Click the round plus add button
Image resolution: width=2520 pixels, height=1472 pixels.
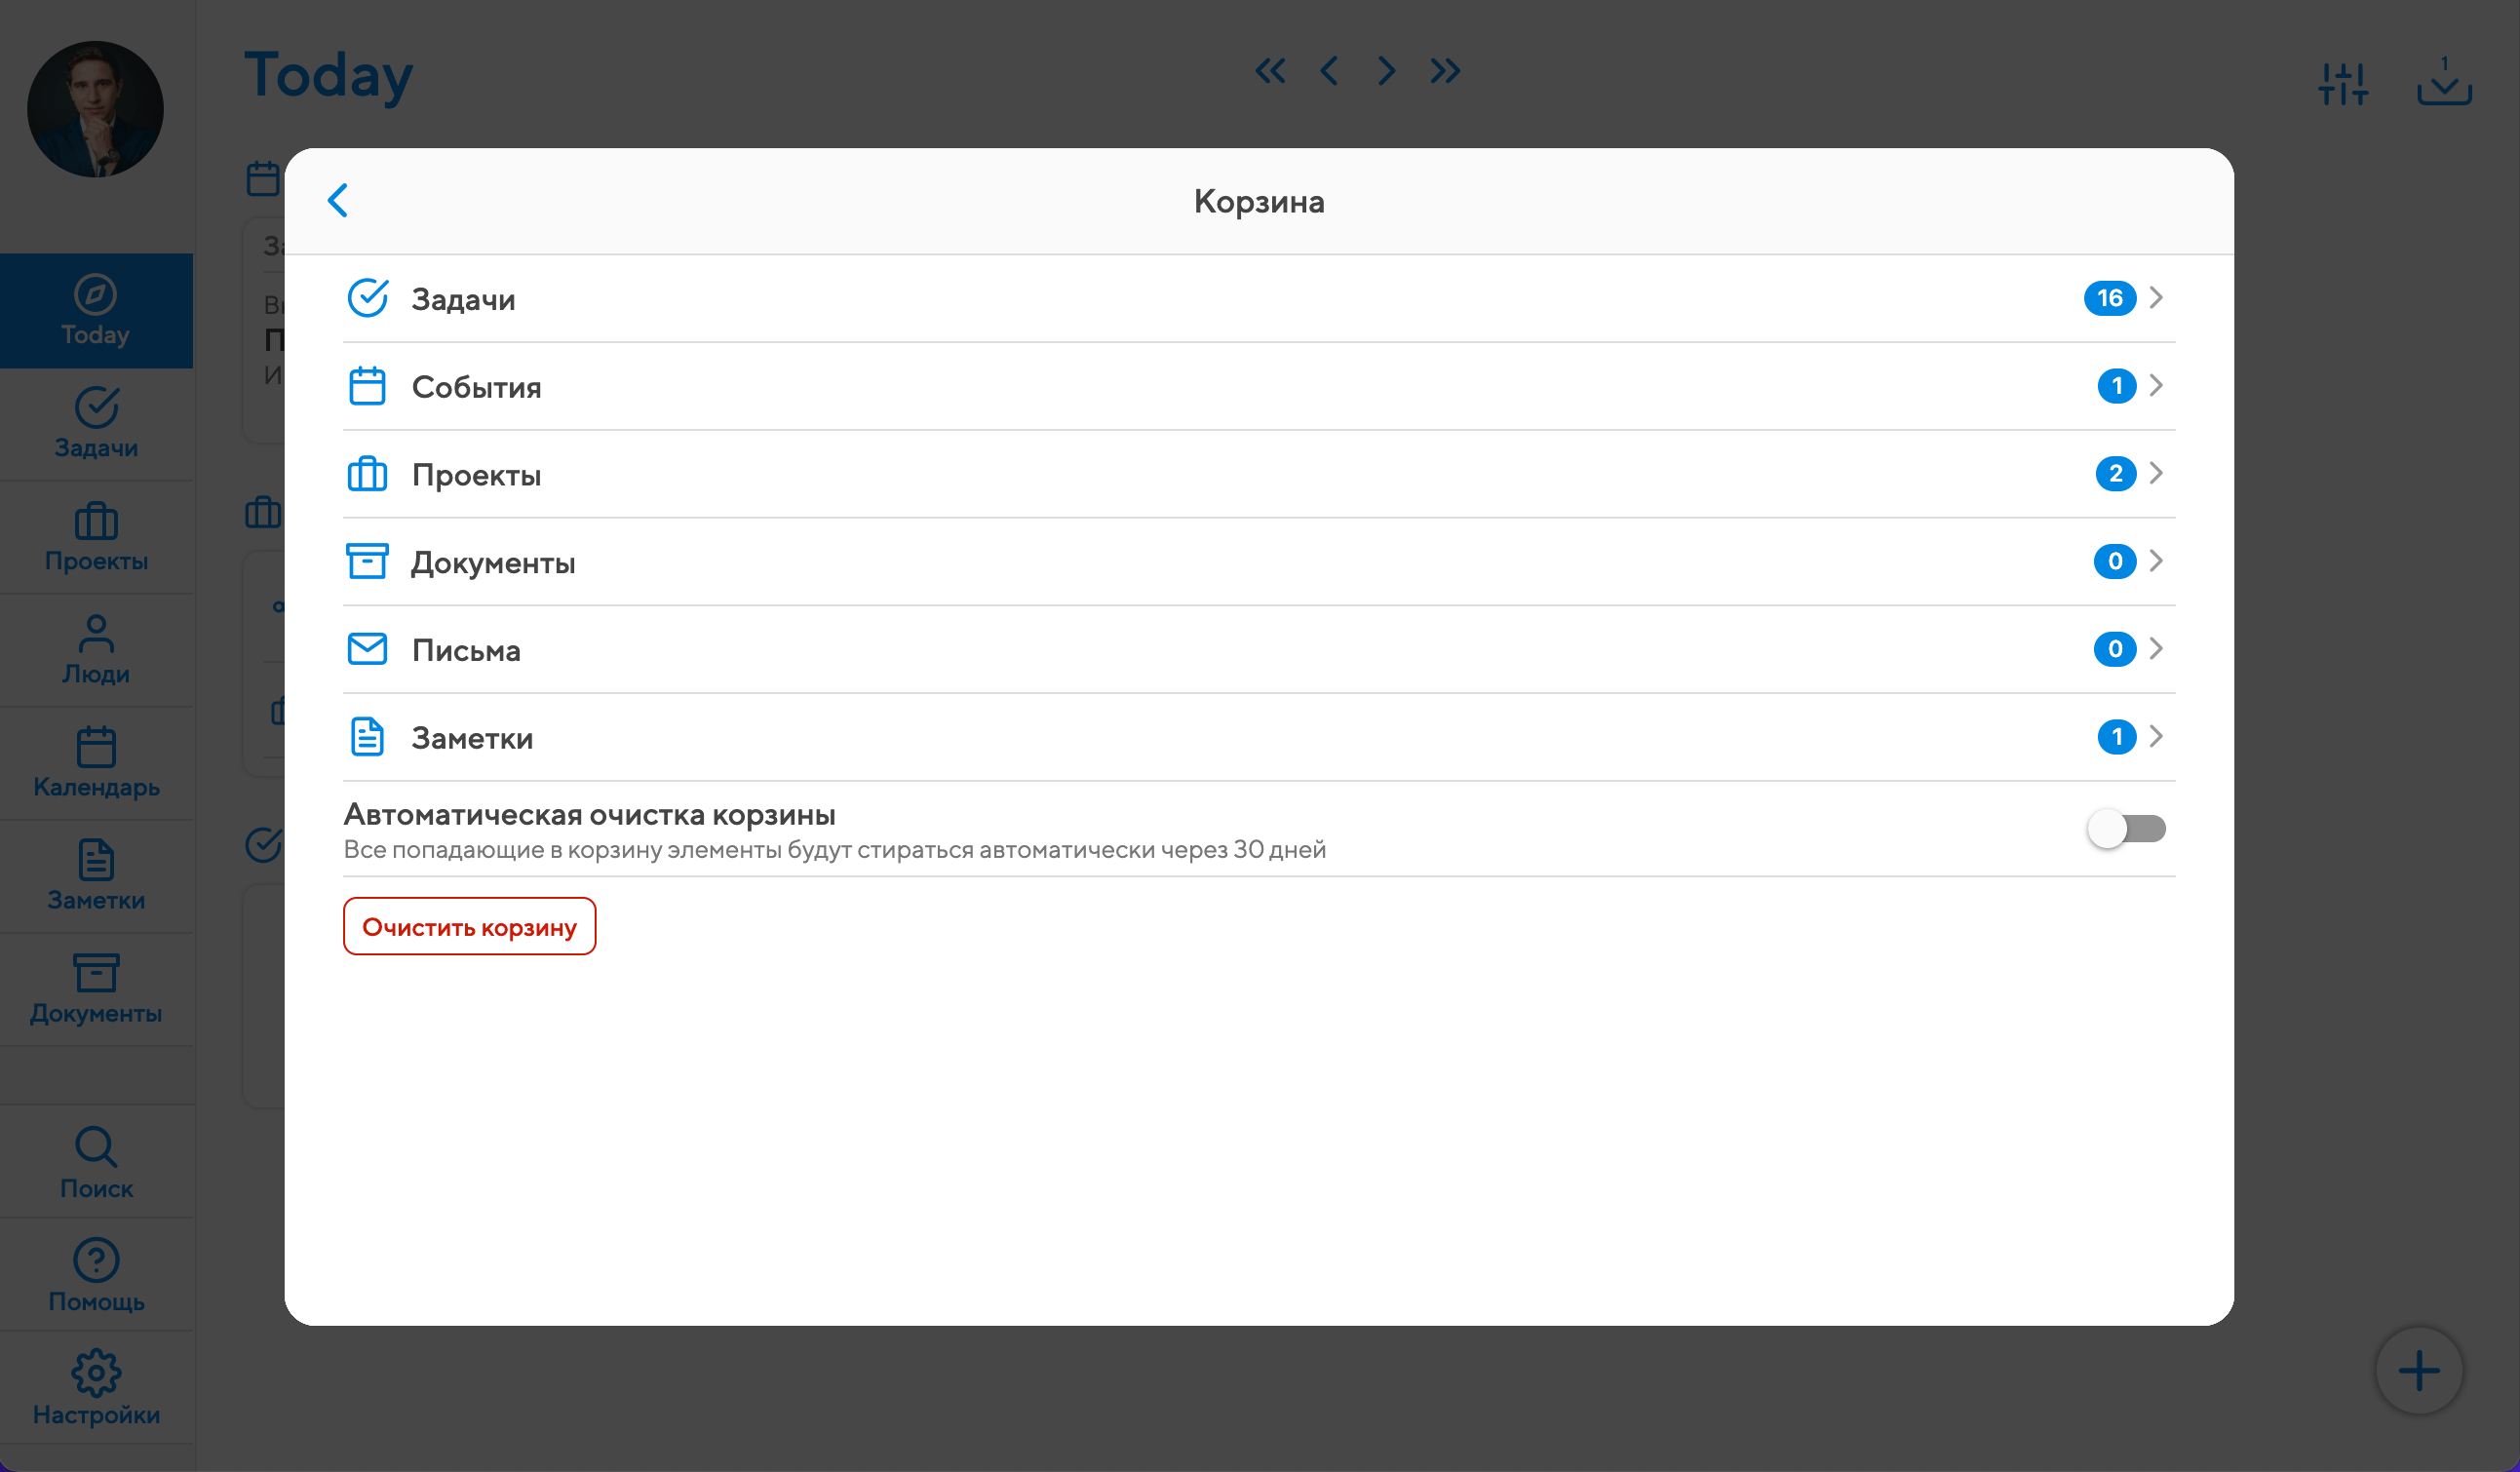(2418, 1370)
